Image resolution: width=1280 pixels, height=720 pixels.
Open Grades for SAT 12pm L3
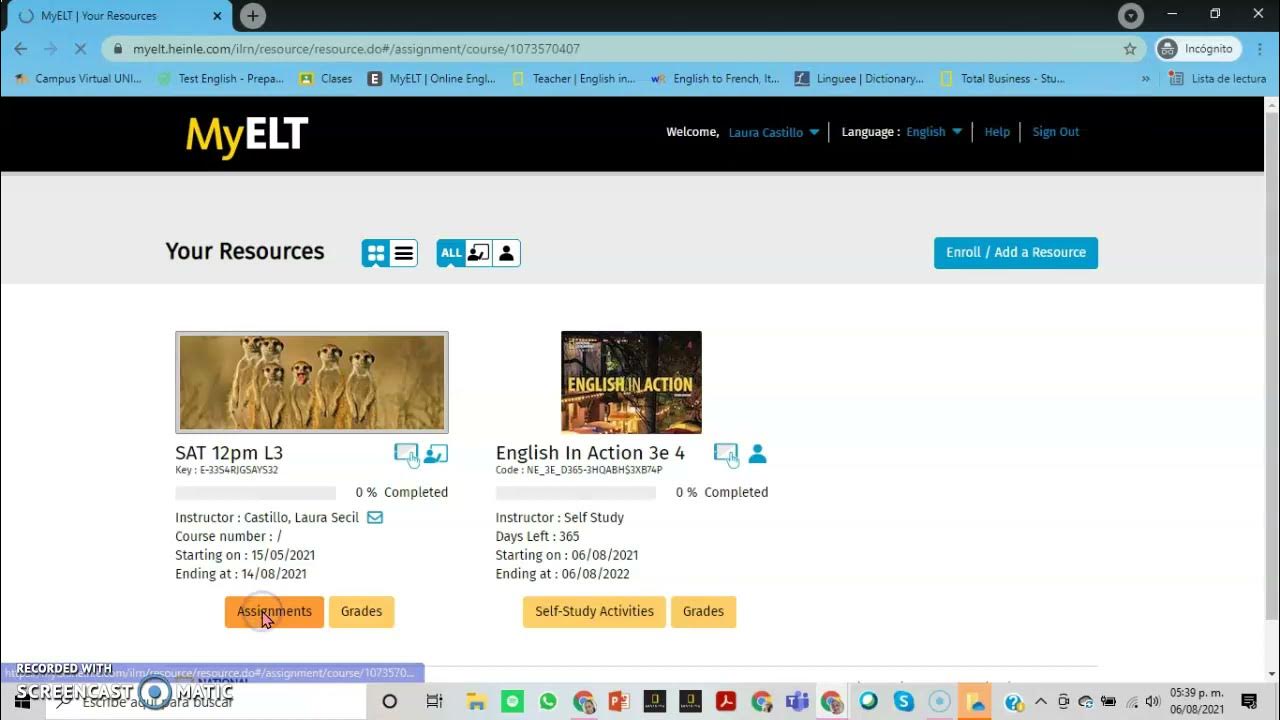[361, 611]
